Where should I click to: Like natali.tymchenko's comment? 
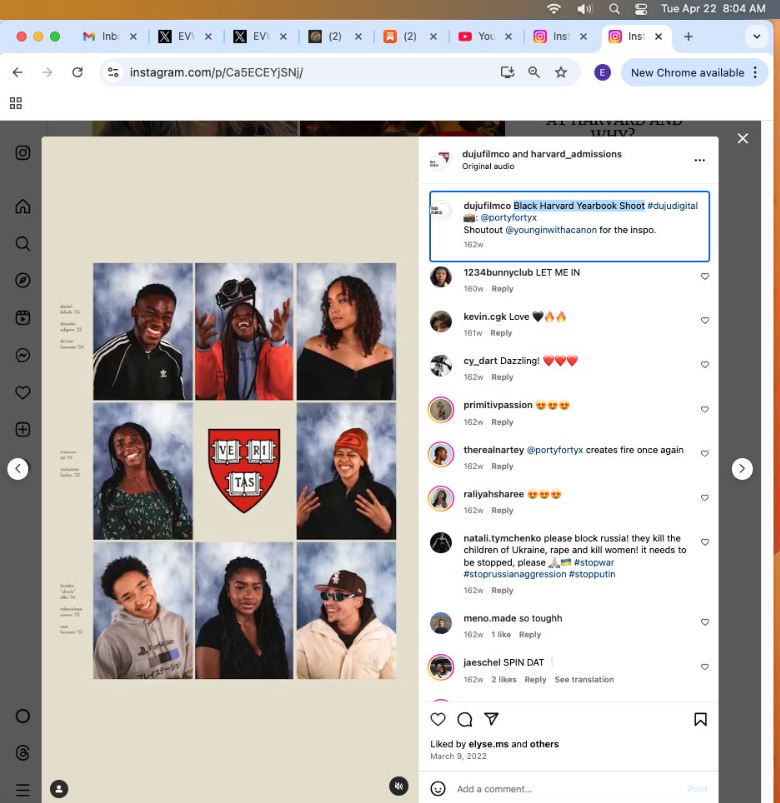click(x=705, y=542)
